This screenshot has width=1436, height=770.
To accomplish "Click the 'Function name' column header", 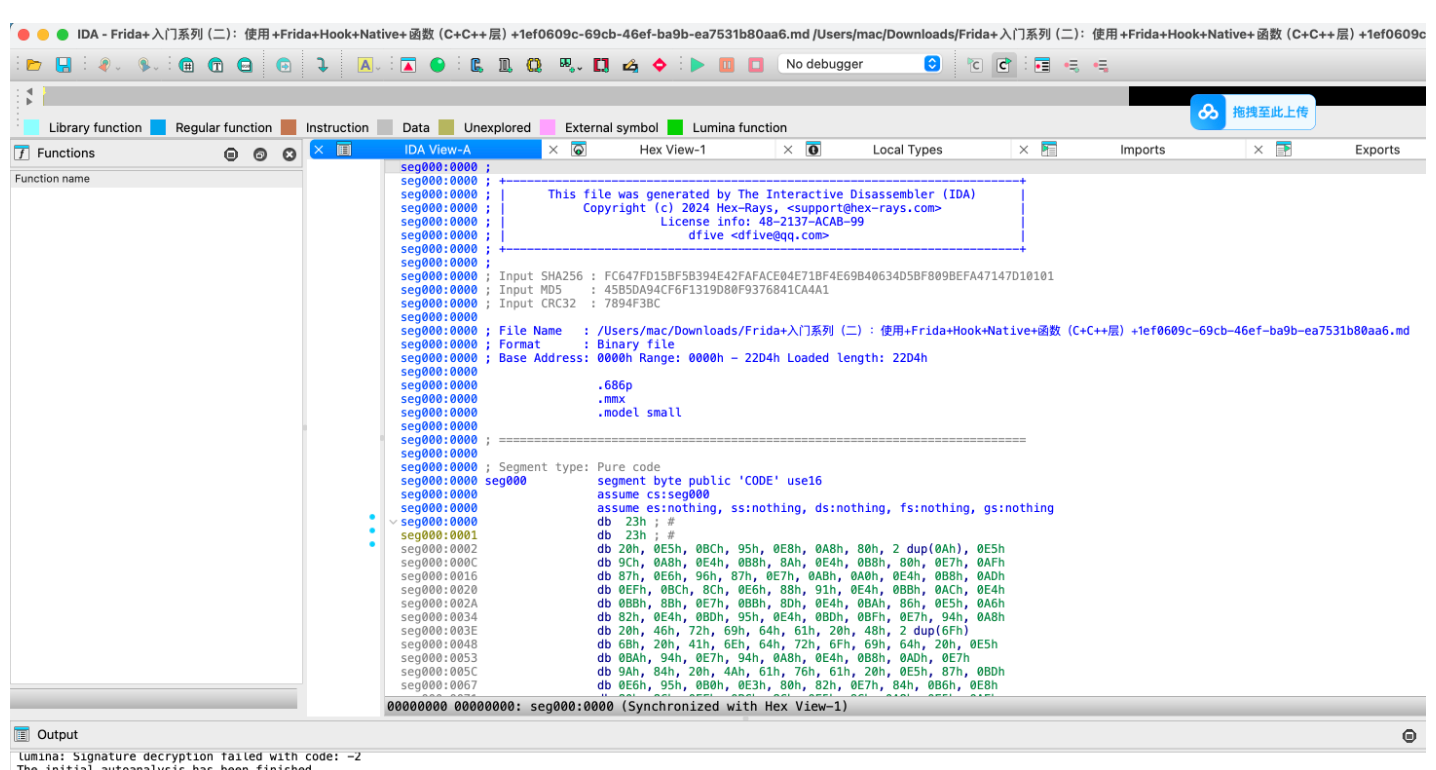I will (52, 179).
